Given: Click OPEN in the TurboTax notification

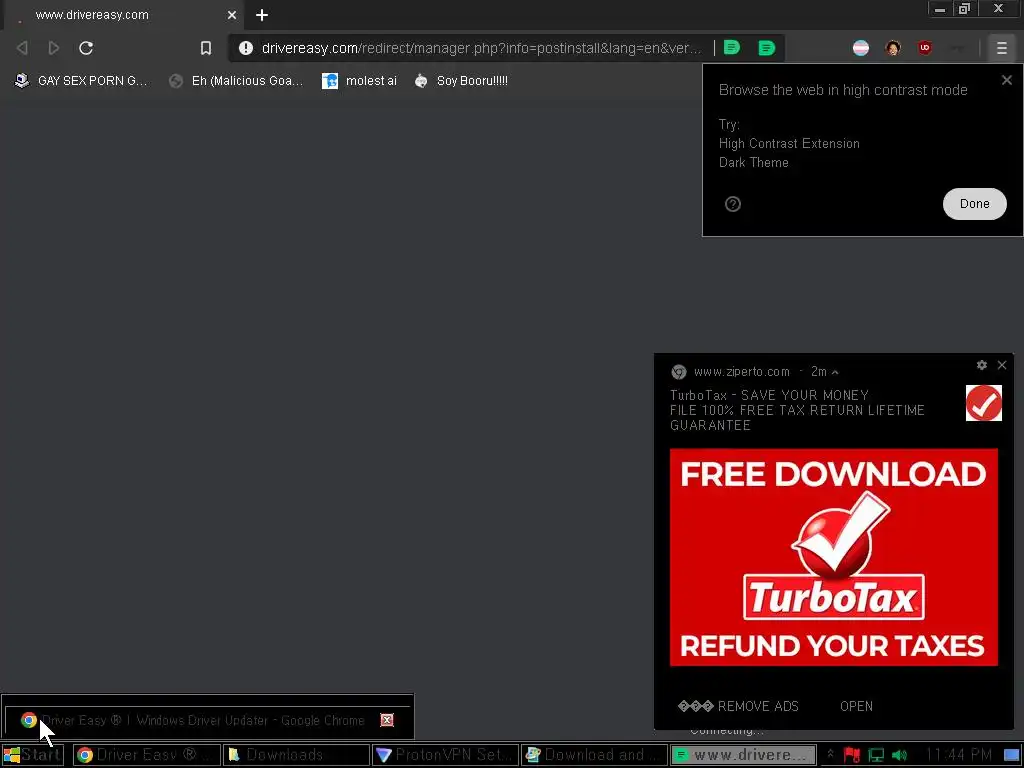Looking at the screenshot, I should coord(856,706).
